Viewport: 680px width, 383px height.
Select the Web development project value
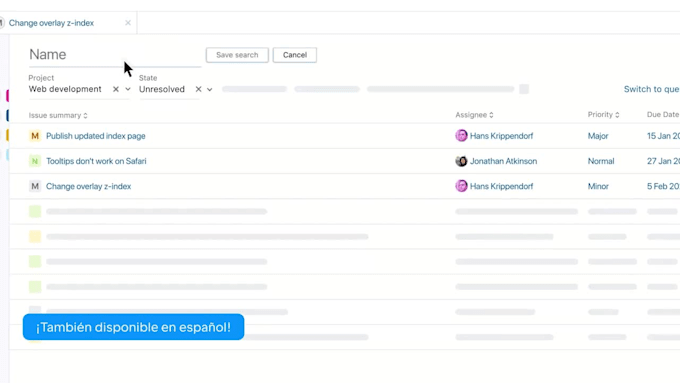[x=65, y=89]
